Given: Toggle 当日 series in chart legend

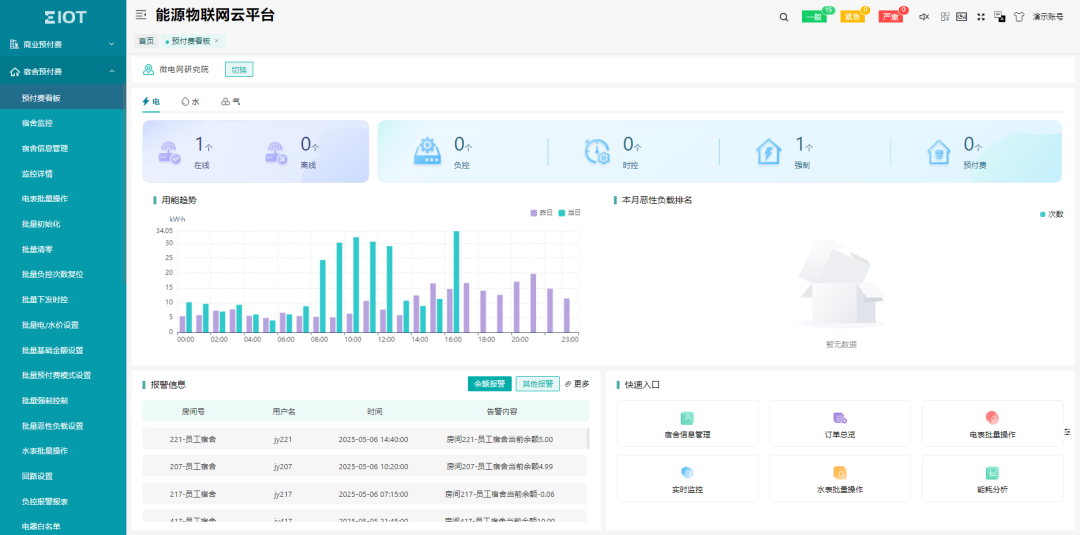Looking at the screenshot, I should click(570, 213).
